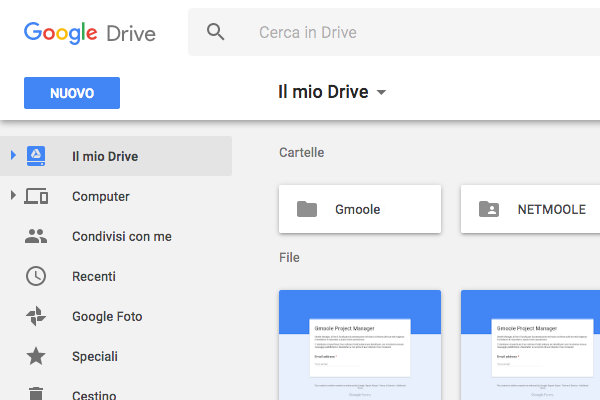Click the Google Drive logo

[90, 32]
